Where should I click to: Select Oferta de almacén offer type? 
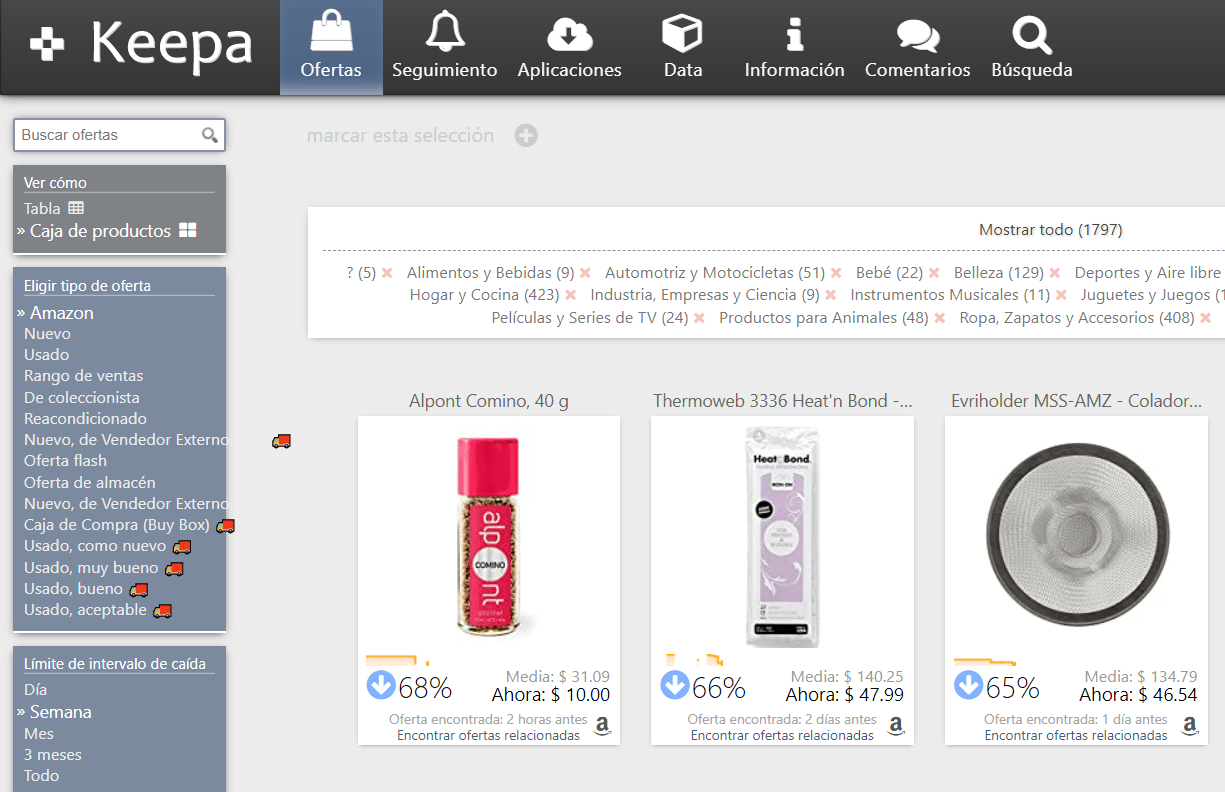(89, 483)
